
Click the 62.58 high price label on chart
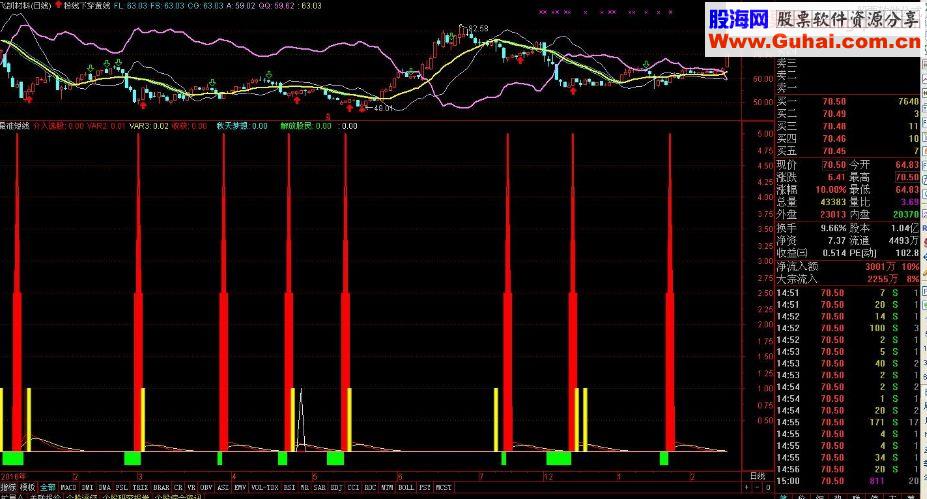click(x=478, y=28)
